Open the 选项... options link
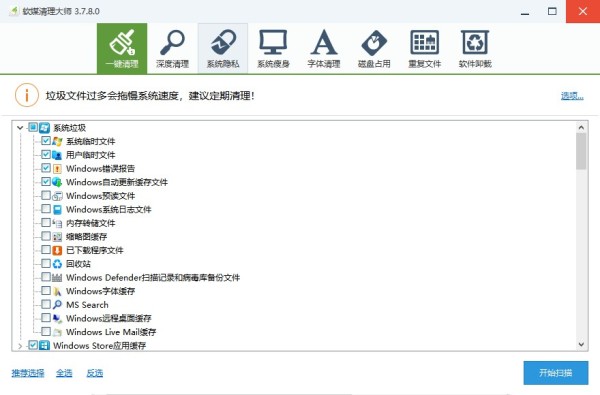This screenshot has width=600, height=395. (x=572, y=96)
